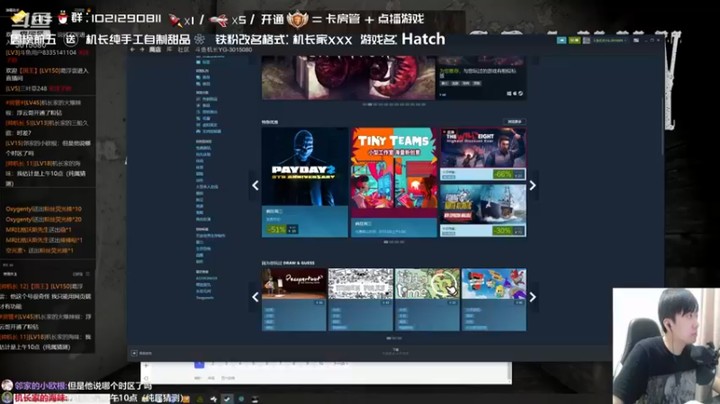Image resolution: width=720 pixels, height=404 pixels.
Task: Open the colorful blue-sky game thumbnail
Action: point(494,284)
